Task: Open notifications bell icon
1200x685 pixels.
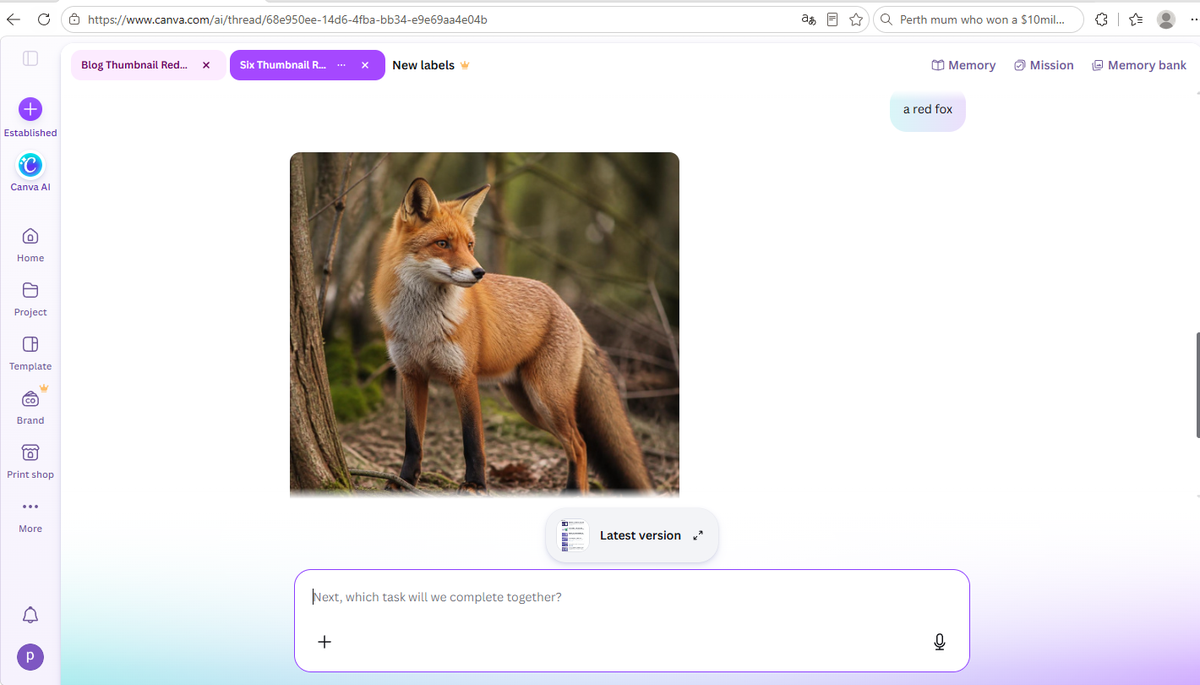Action: coord(30,613)
